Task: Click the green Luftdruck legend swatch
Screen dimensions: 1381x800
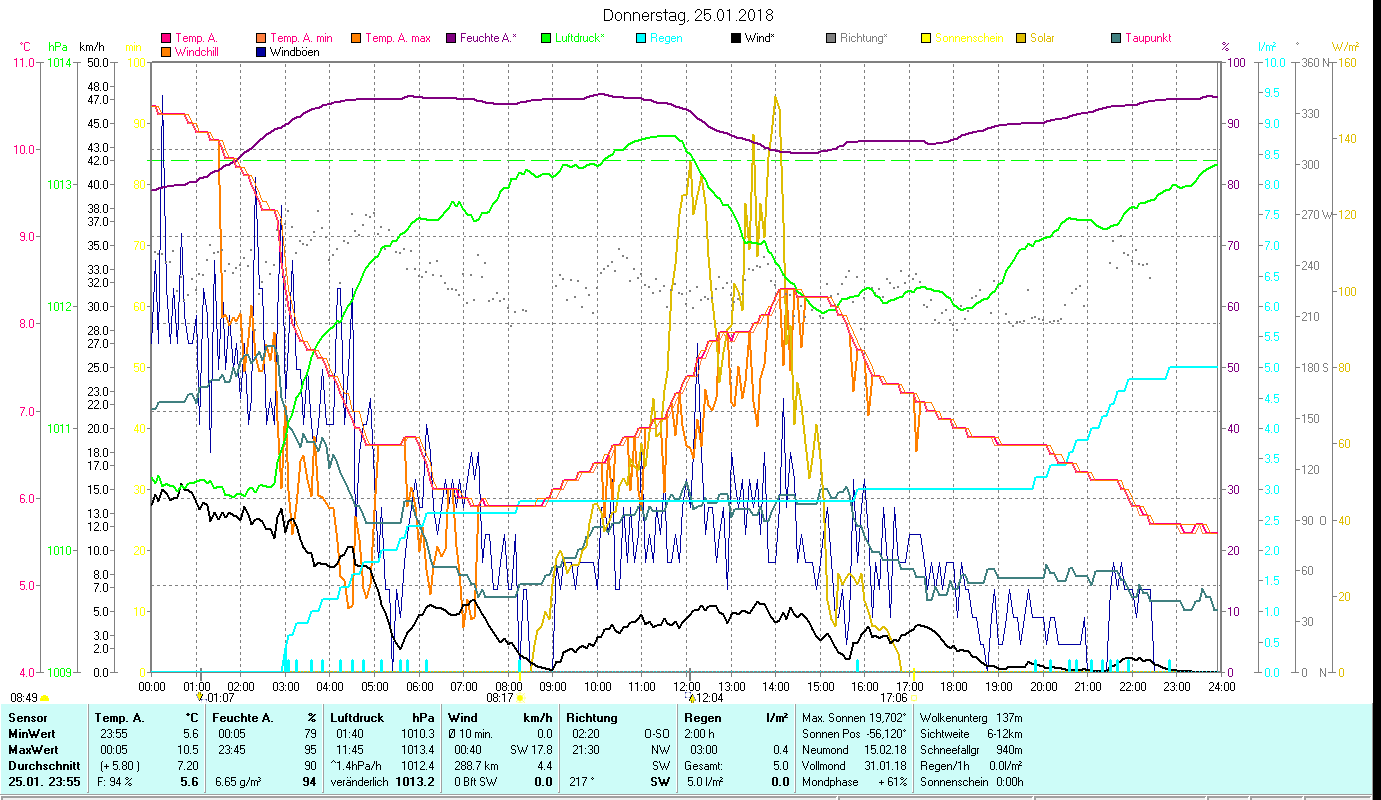Action: 545,39
